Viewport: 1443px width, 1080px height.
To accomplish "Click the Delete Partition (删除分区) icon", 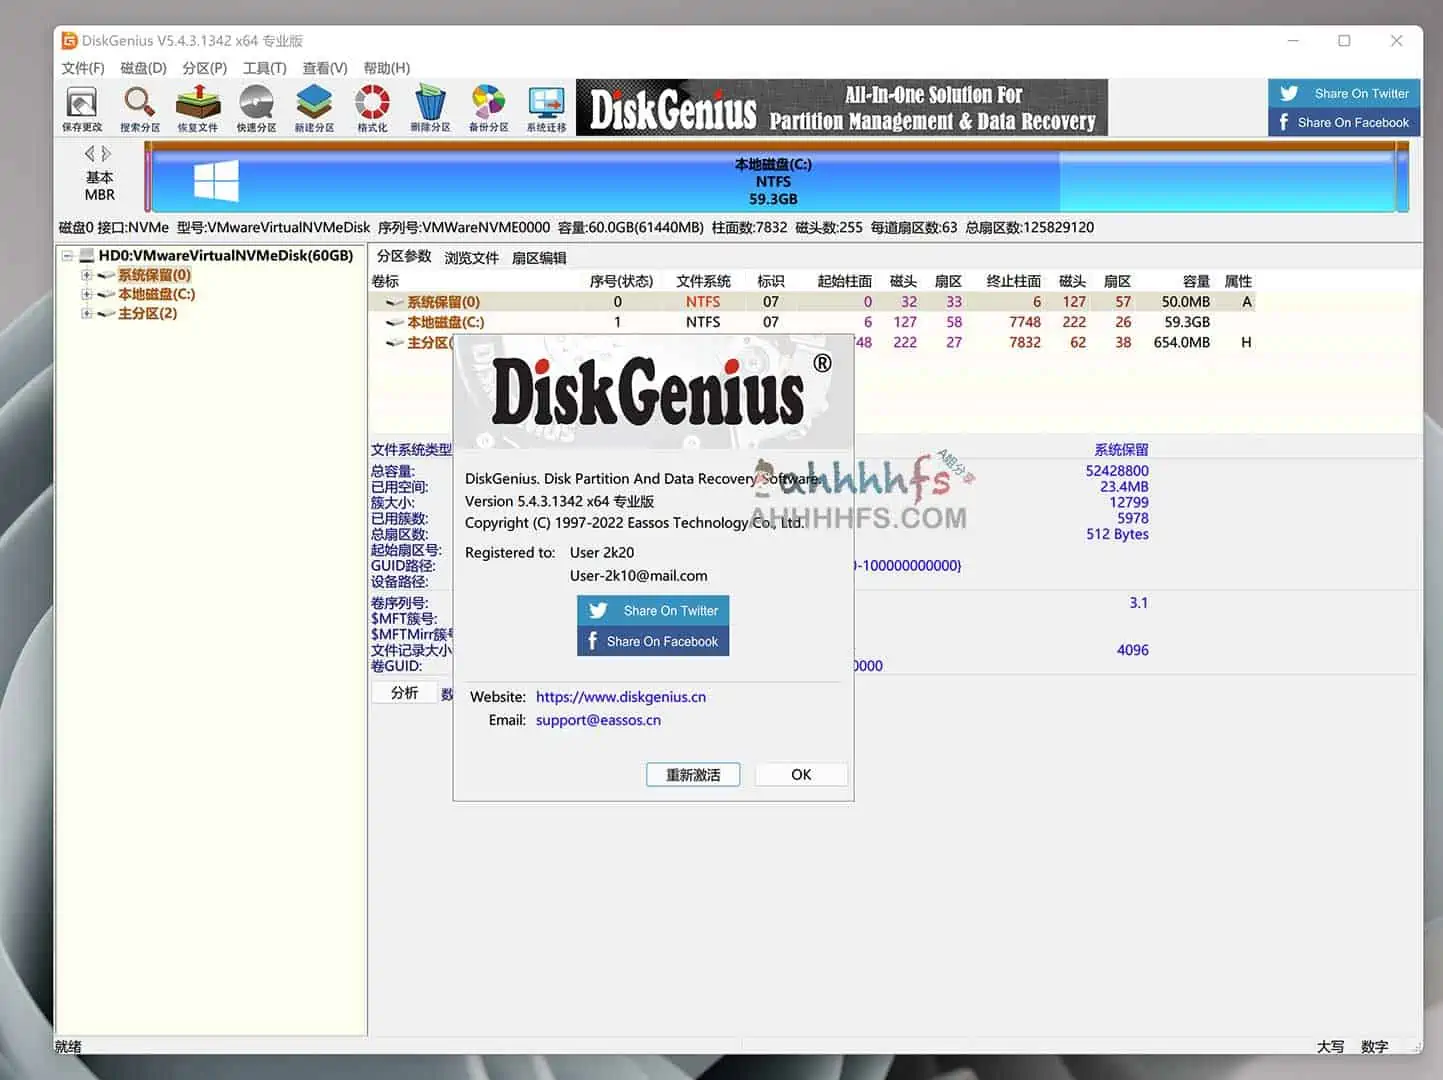I will [430, 108].
